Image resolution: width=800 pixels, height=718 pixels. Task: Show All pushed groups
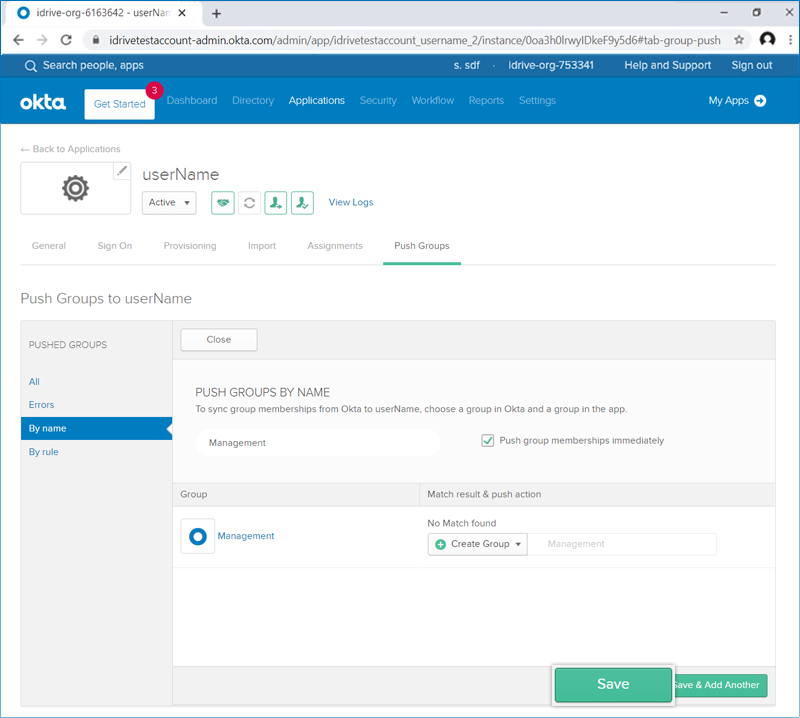(34, 382)
